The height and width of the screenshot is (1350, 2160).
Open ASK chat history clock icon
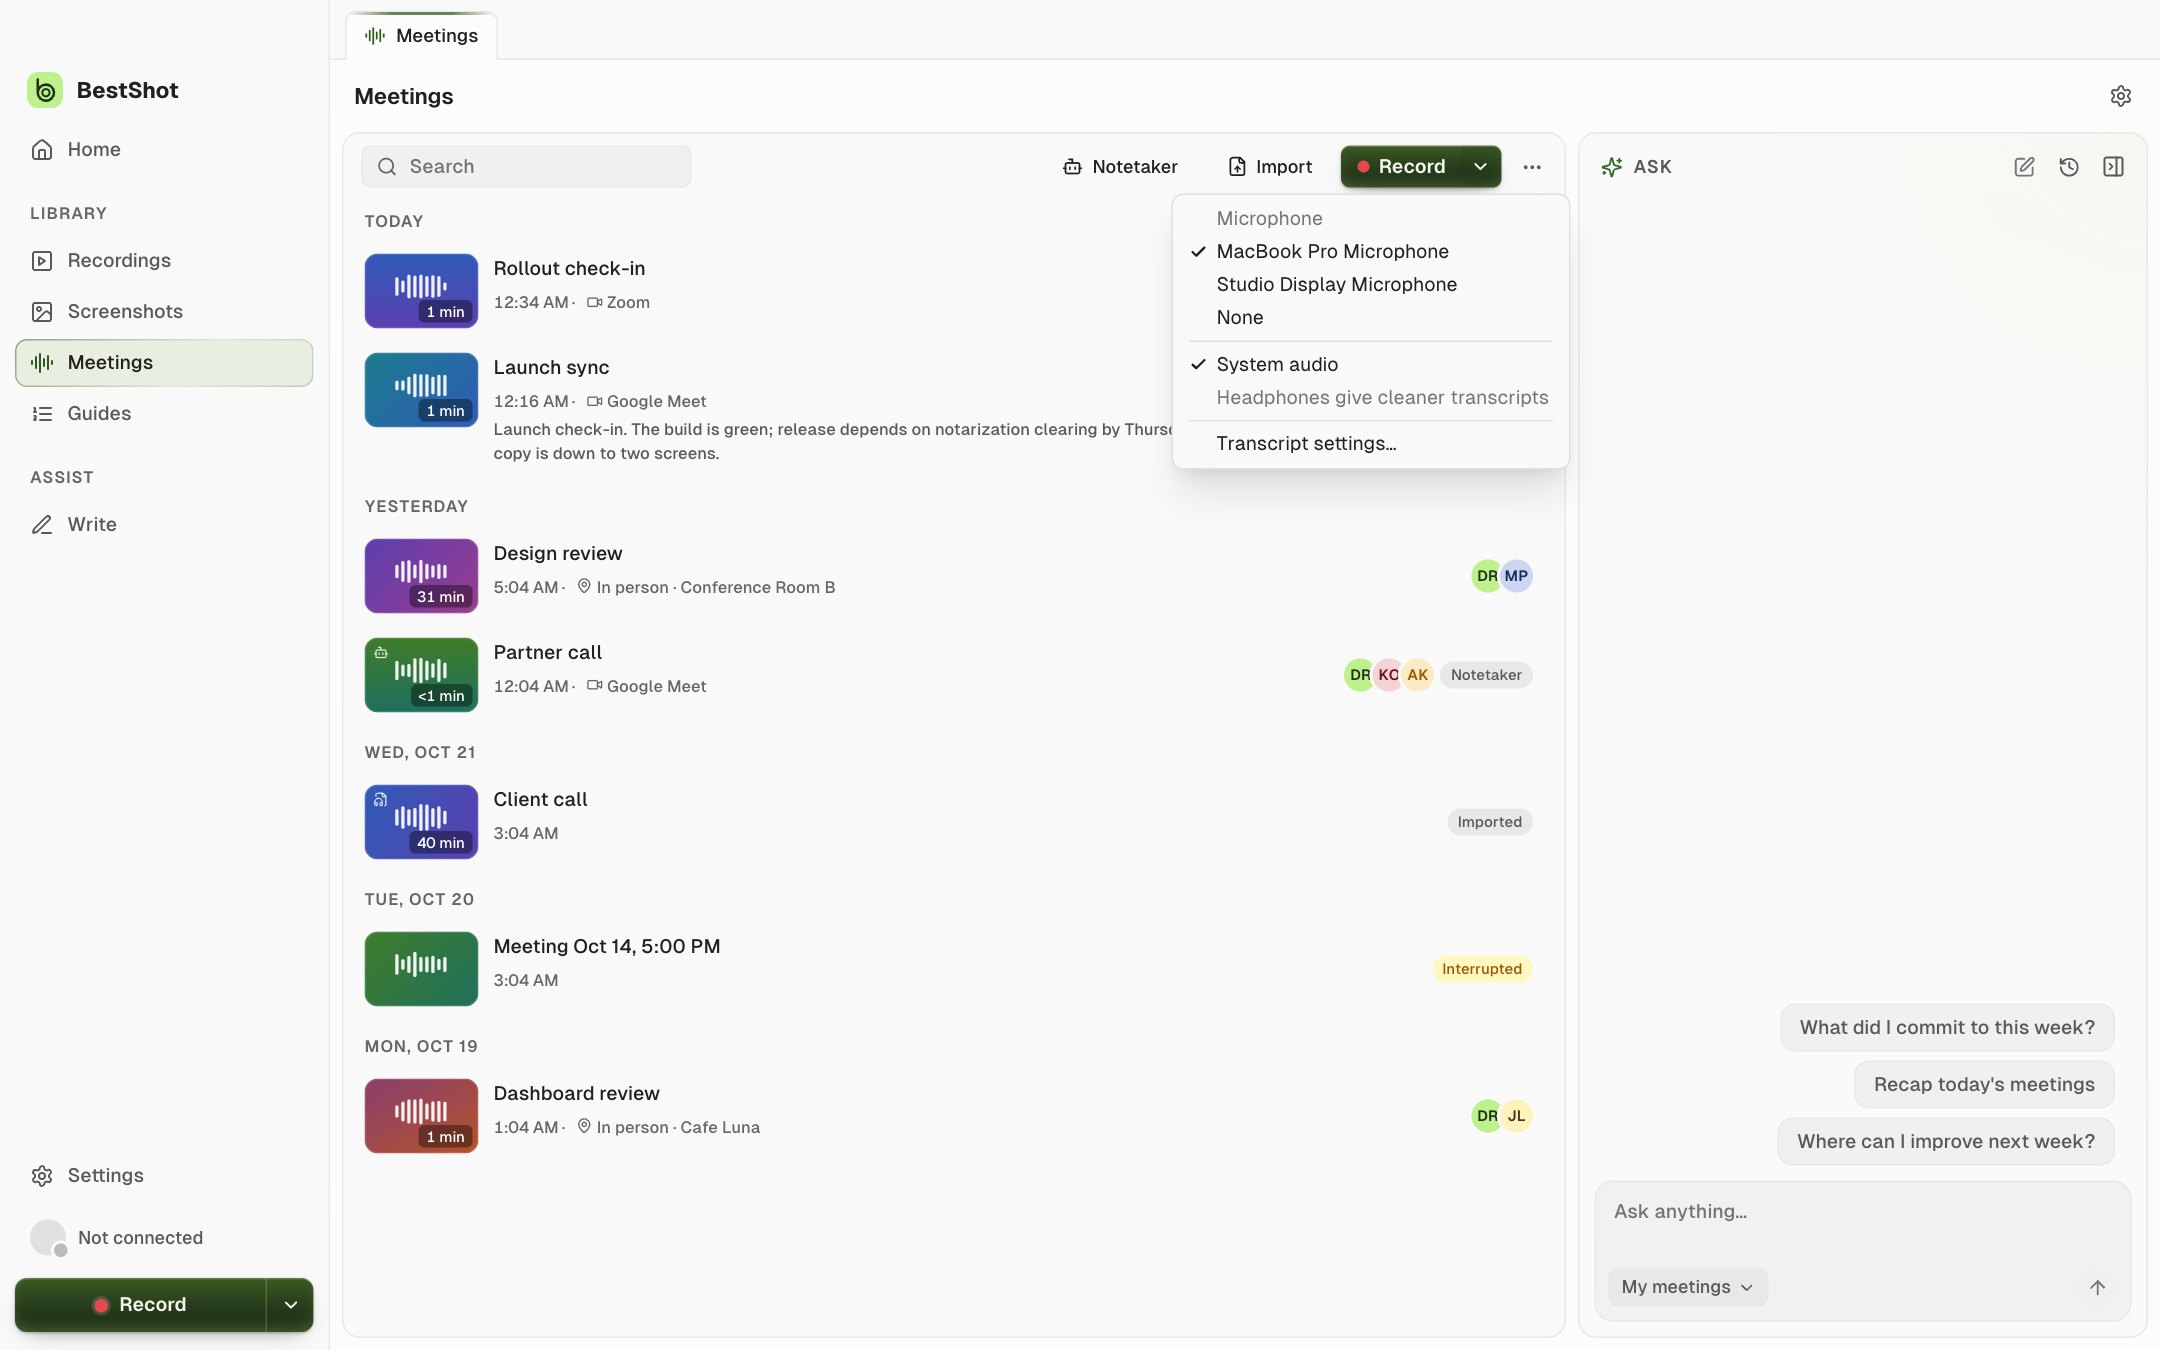pyautogui.click(x=2069, y=167)
